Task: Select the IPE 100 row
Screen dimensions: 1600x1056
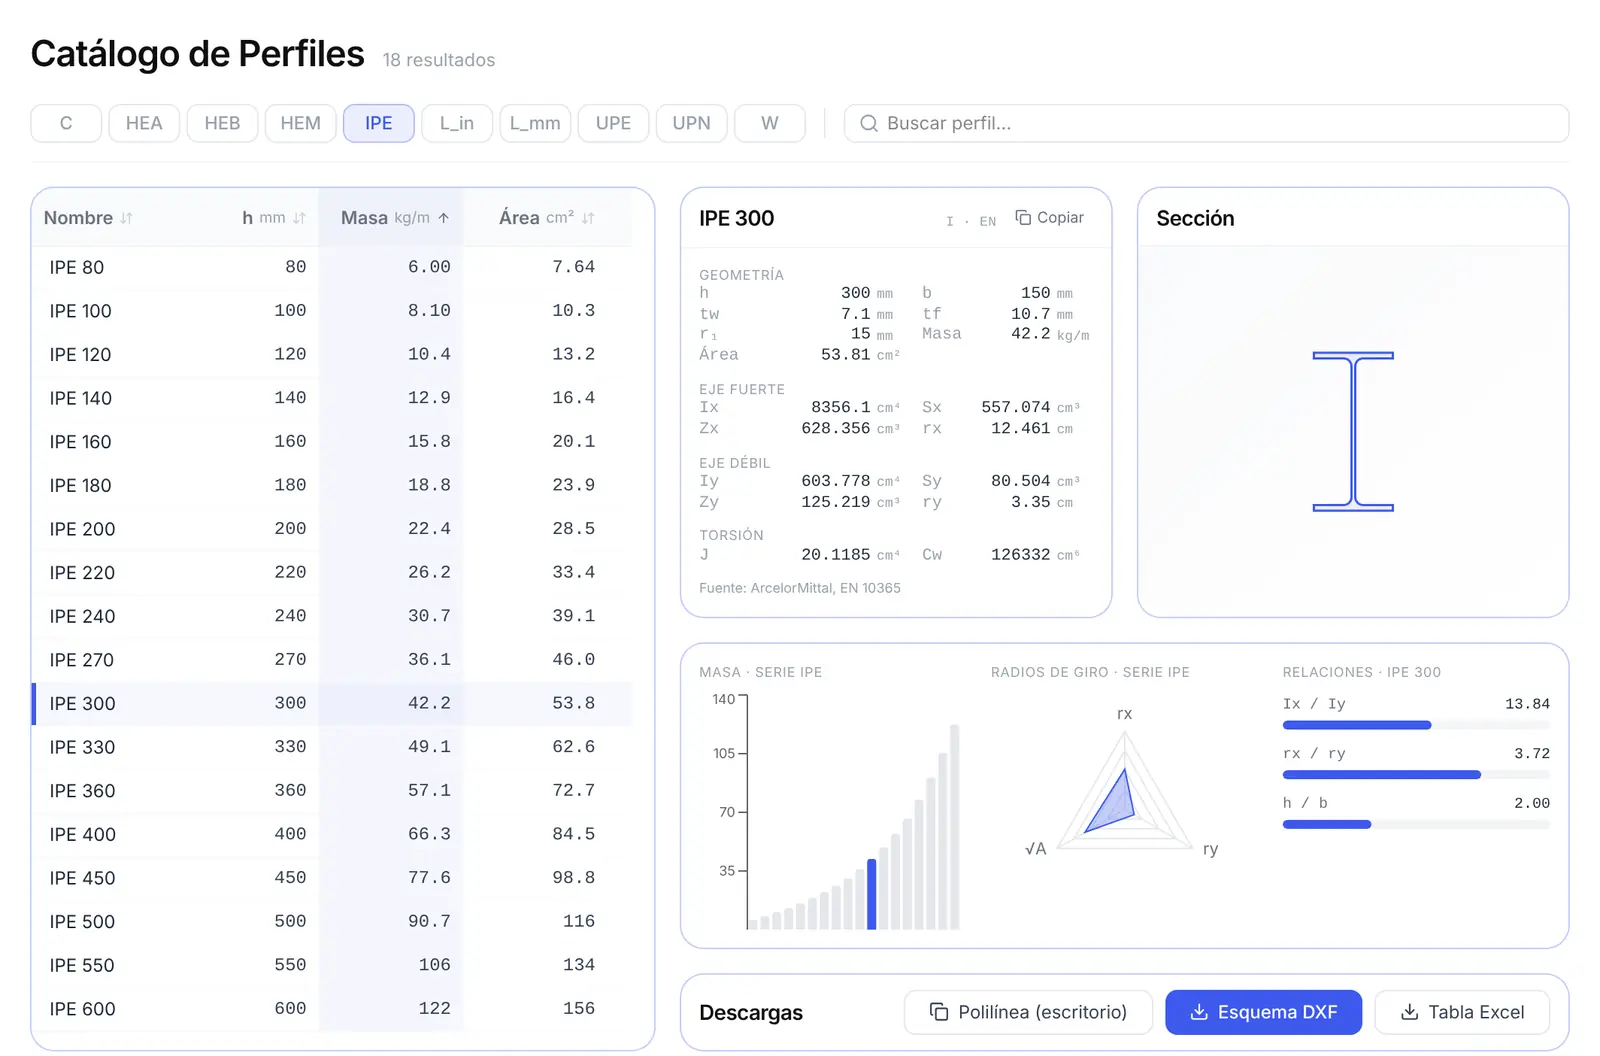Action: click(332, 311)
